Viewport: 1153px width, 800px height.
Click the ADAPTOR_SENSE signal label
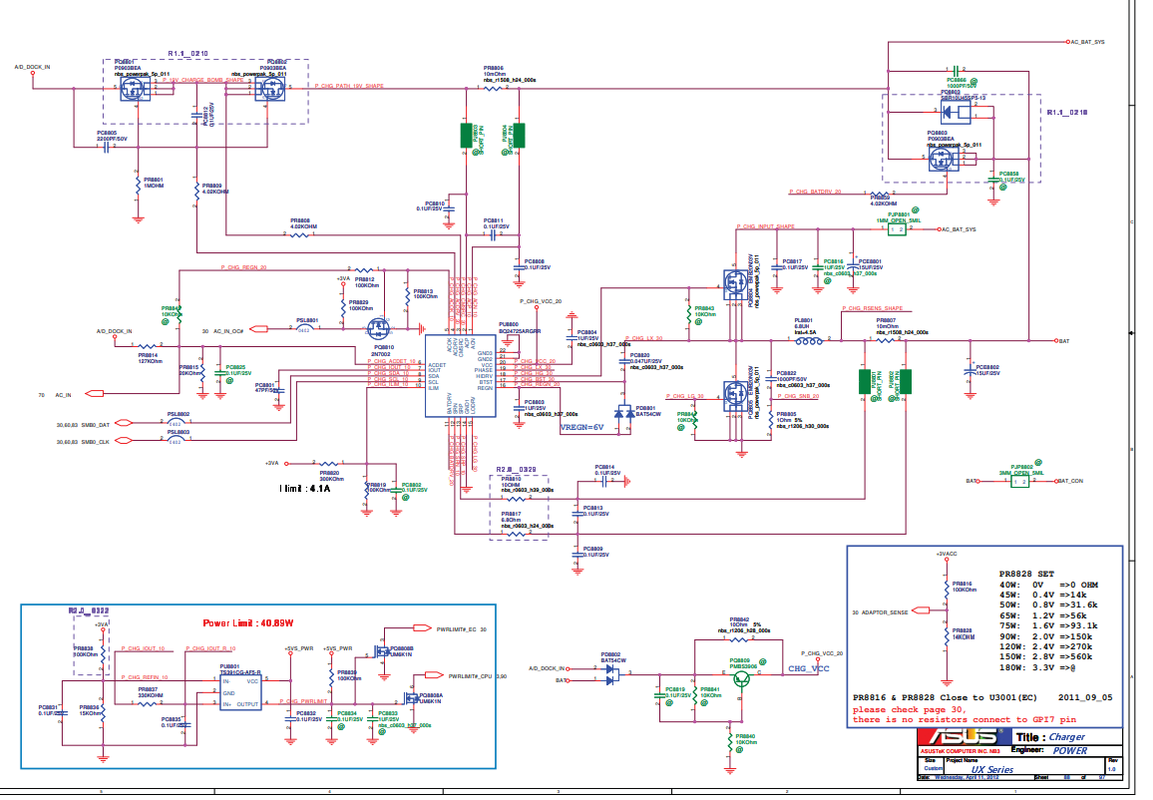coord(885,612)
